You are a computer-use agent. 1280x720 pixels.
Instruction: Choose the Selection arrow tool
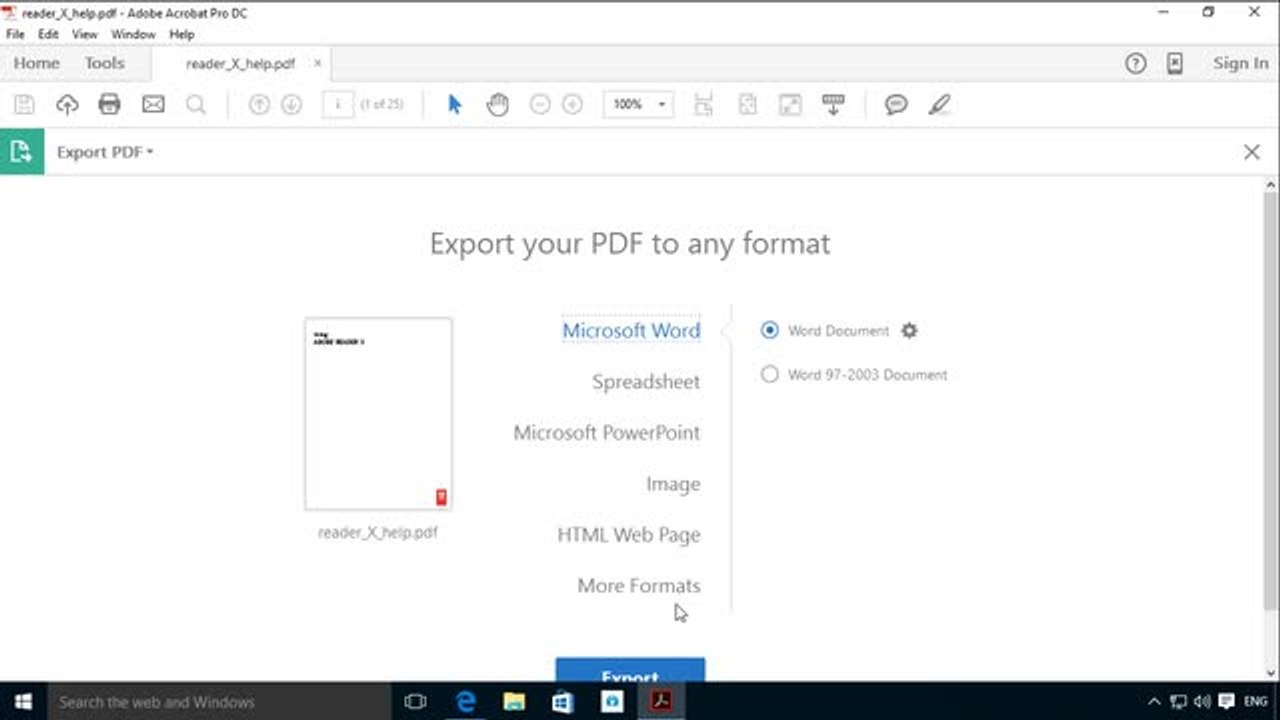[x=455, y=104]
